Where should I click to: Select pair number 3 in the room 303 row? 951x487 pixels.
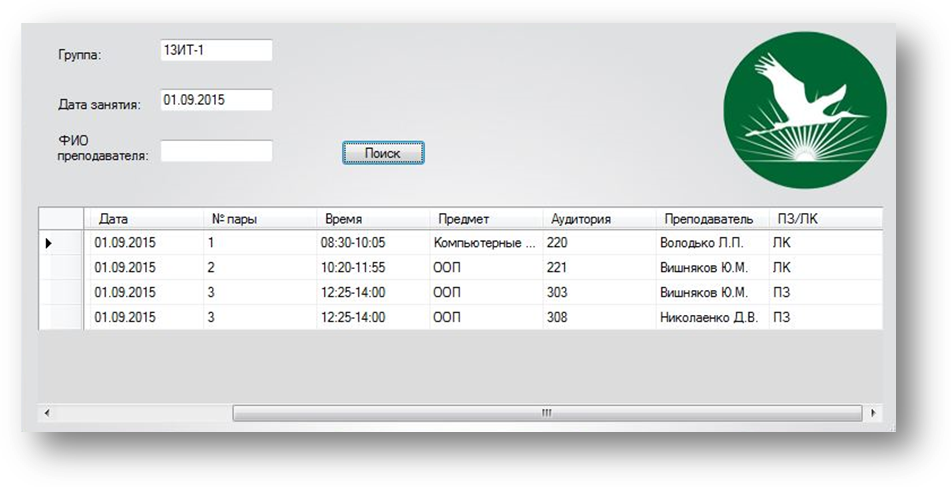point(260,292)
